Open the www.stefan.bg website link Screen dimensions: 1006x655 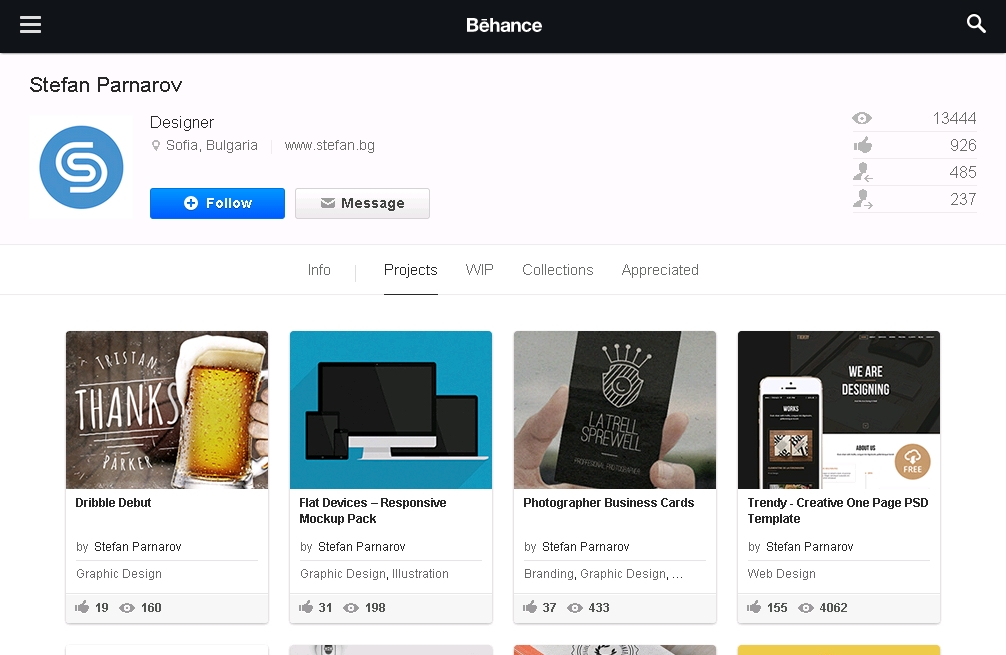[x=329, y=146]
